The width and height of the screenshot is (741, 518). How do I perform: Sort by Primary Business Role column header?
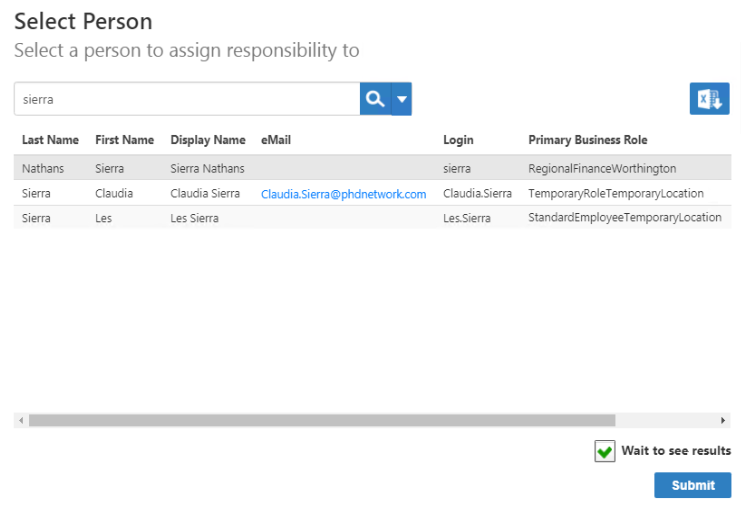pyautogui.click(x=587, y=140)
